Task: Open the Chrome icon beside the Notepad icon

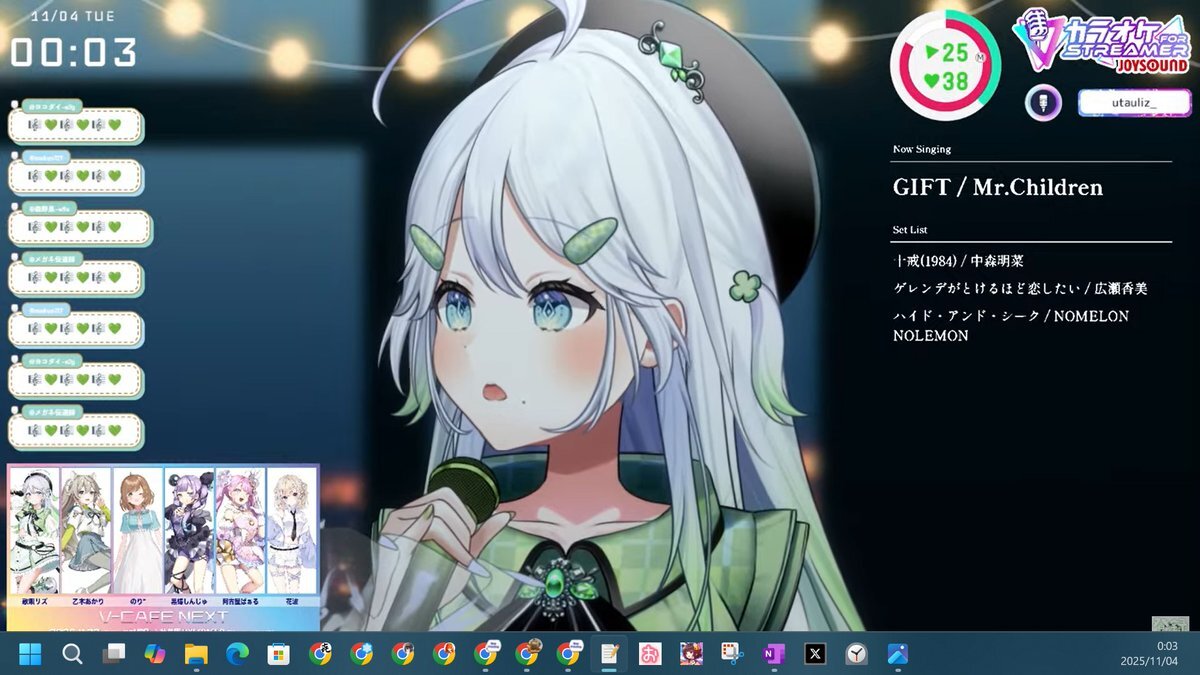Action: (567, 654)
